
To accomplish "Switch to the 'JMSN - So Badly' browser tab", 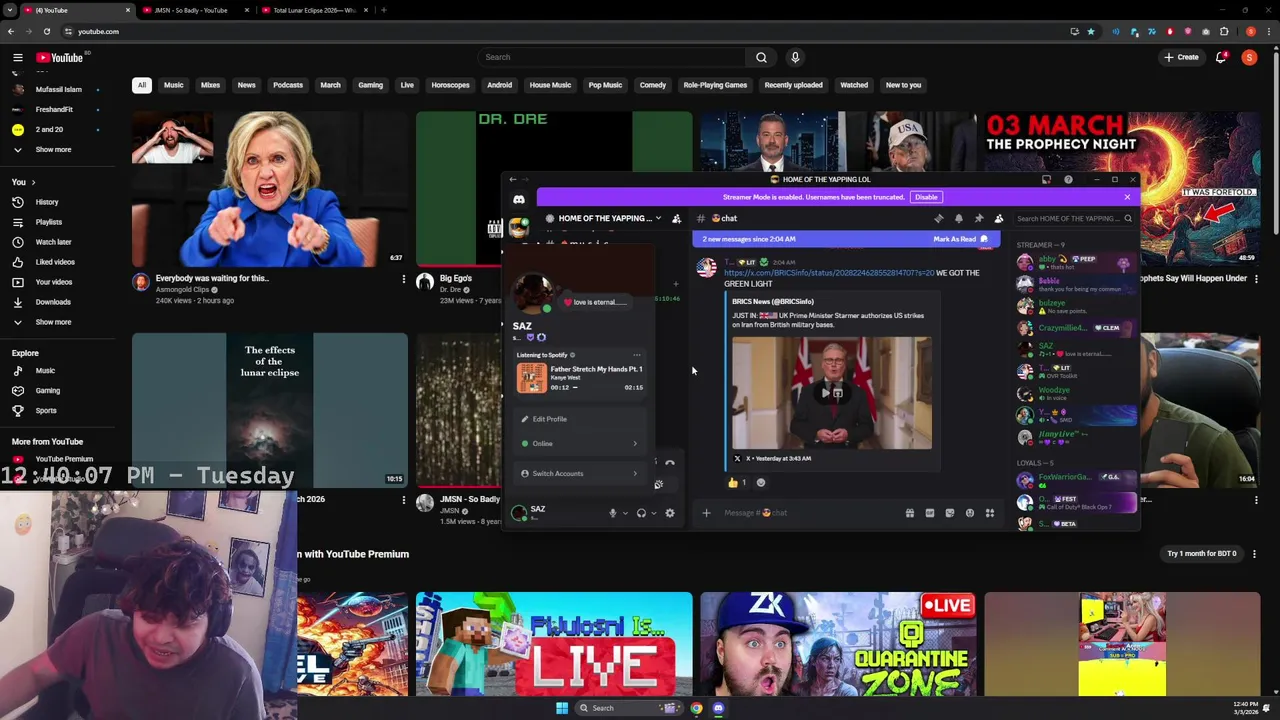I will pos(195,10).
